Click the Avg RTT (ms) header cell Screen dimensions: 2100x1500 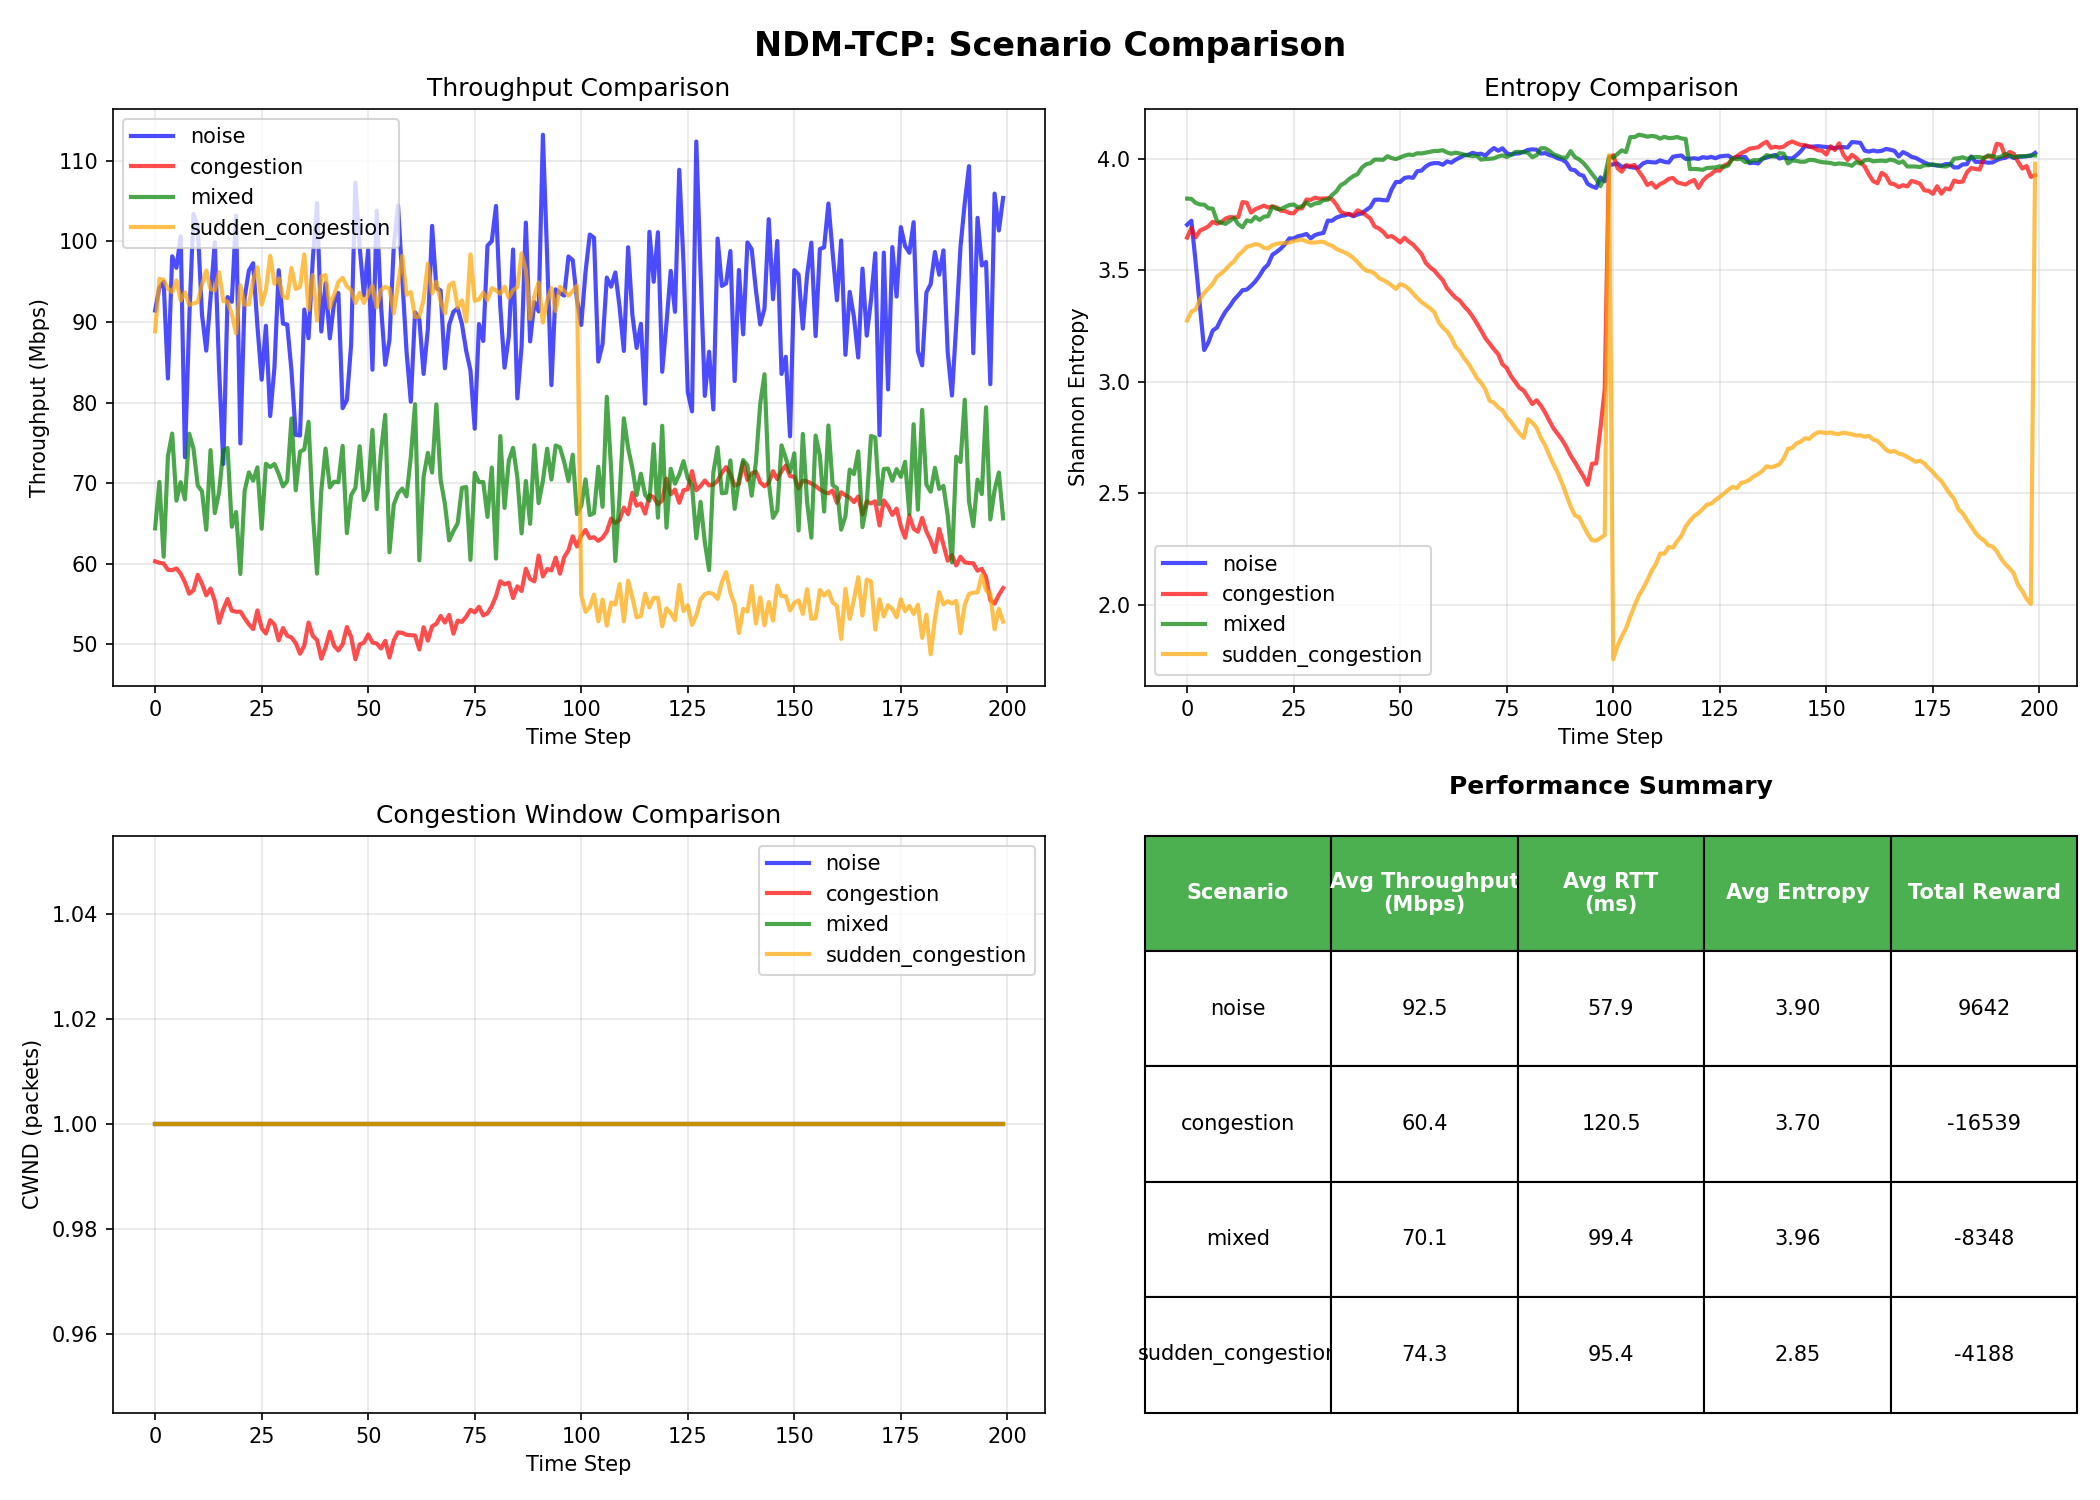coord(1610,892)
